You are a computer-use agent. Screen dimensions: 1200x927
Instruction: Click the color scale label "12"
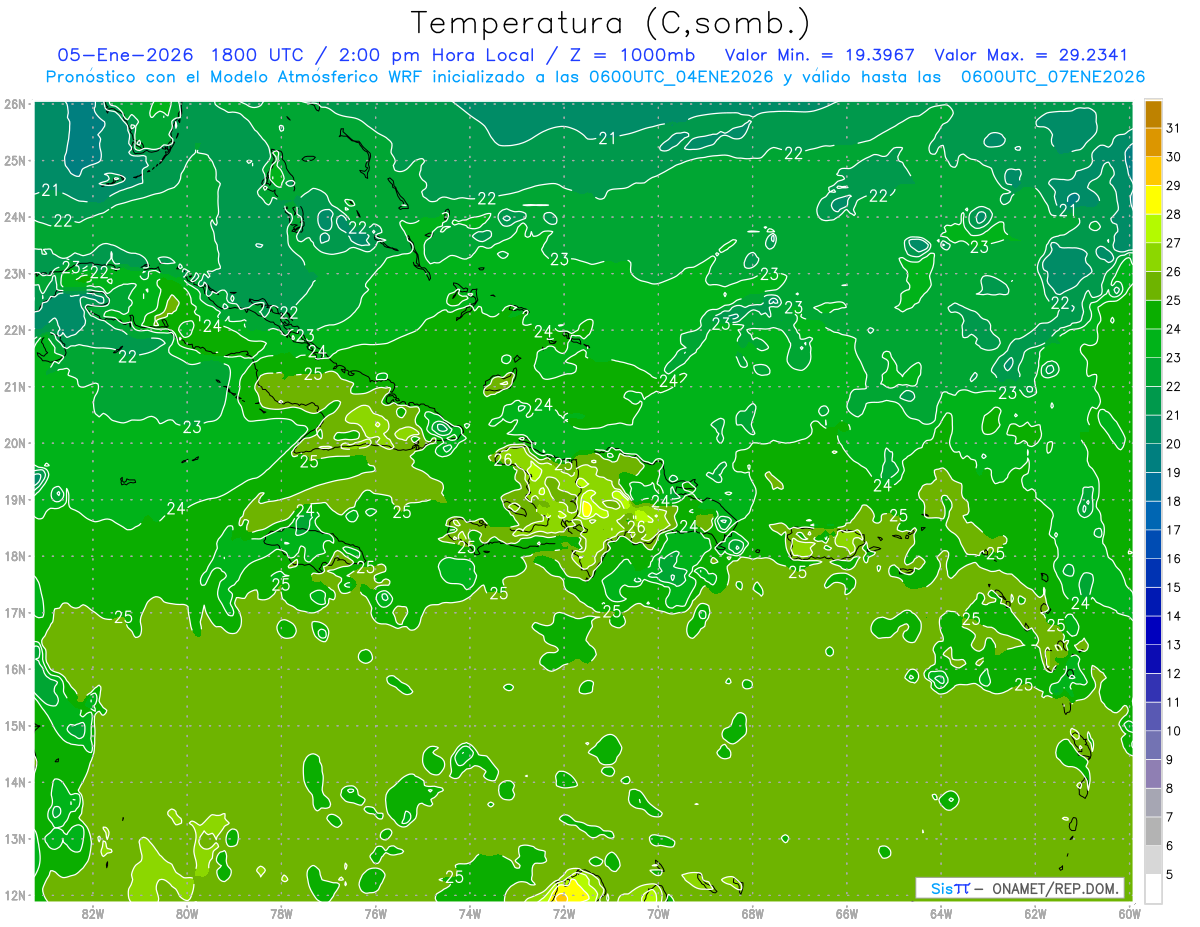tap(1174, 673)
